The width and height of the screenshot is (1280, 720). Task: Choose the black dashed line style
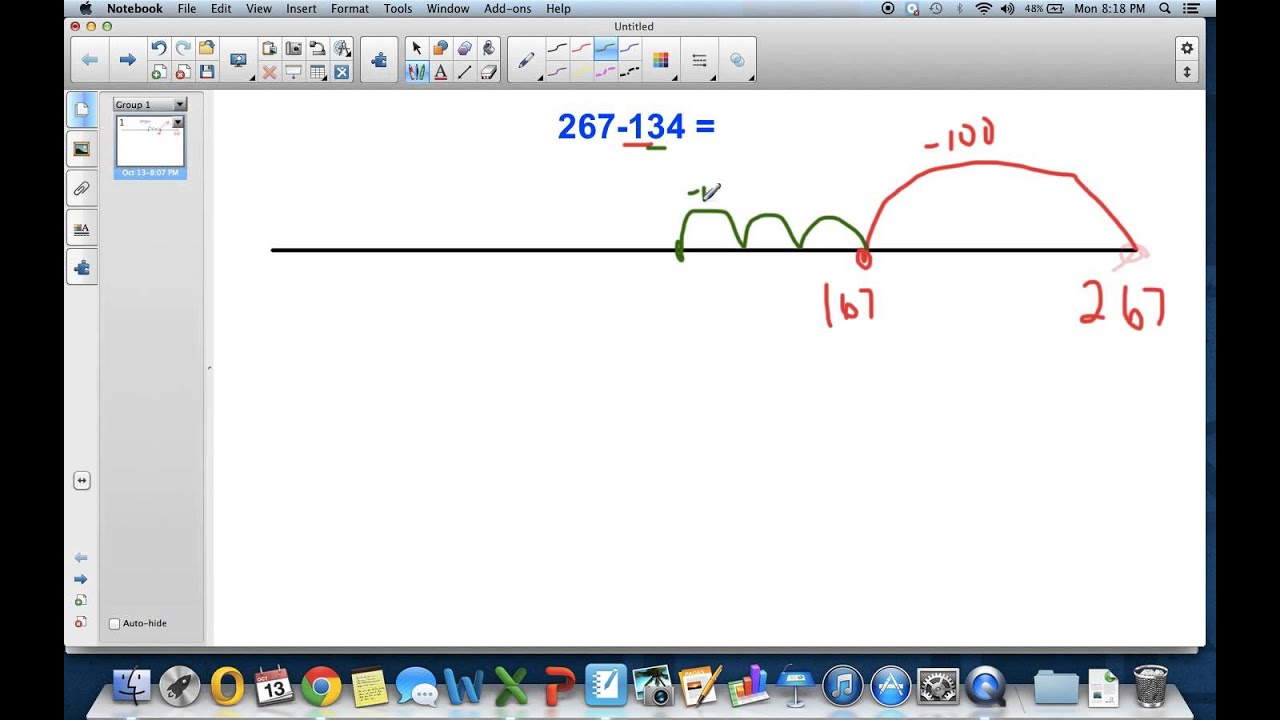[x=629, y=72]
